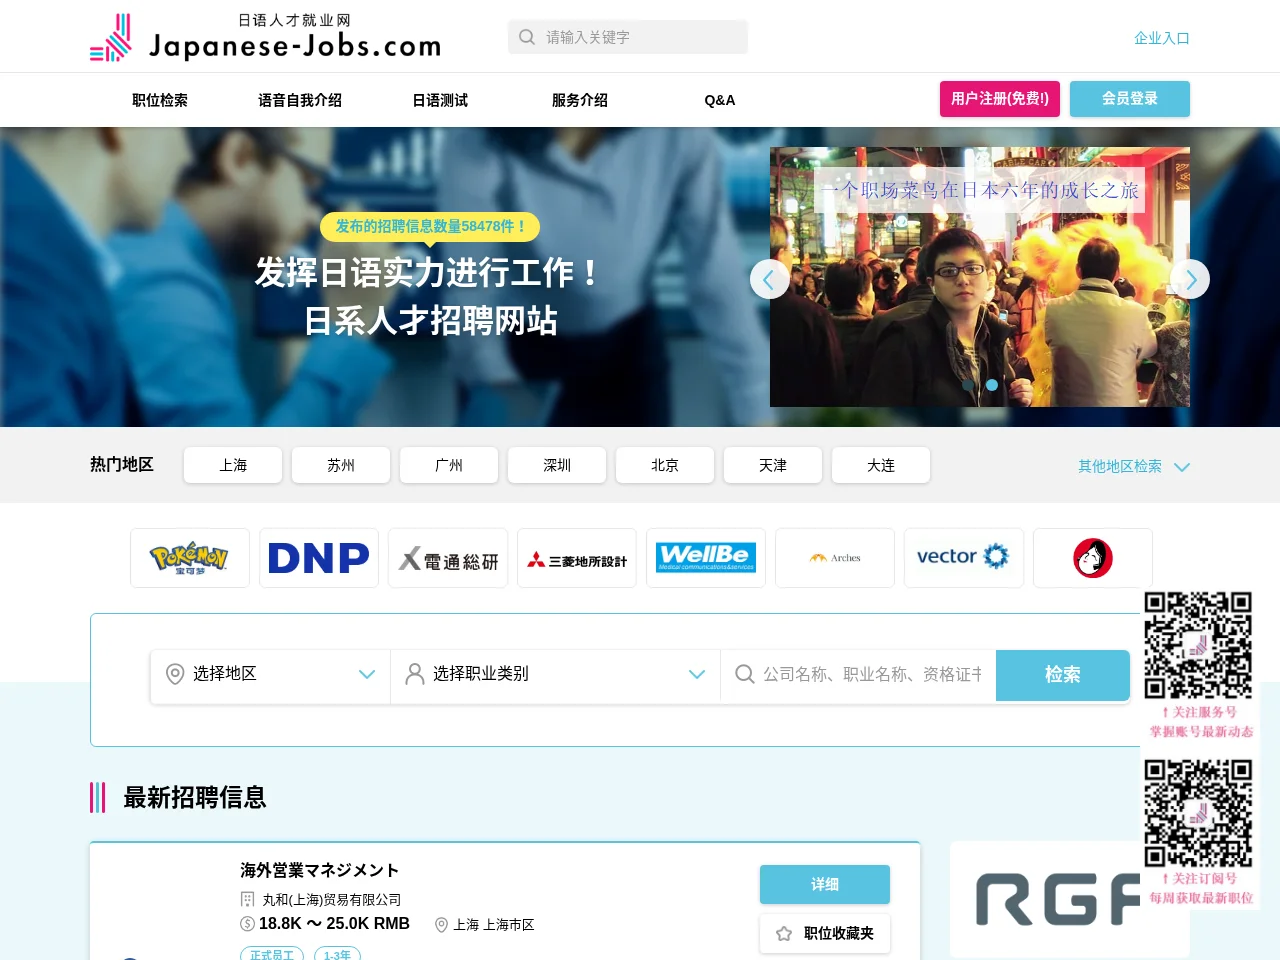Click the Japanese-Jobs.com logo
Screen dimensions: 1280x960
265,37
